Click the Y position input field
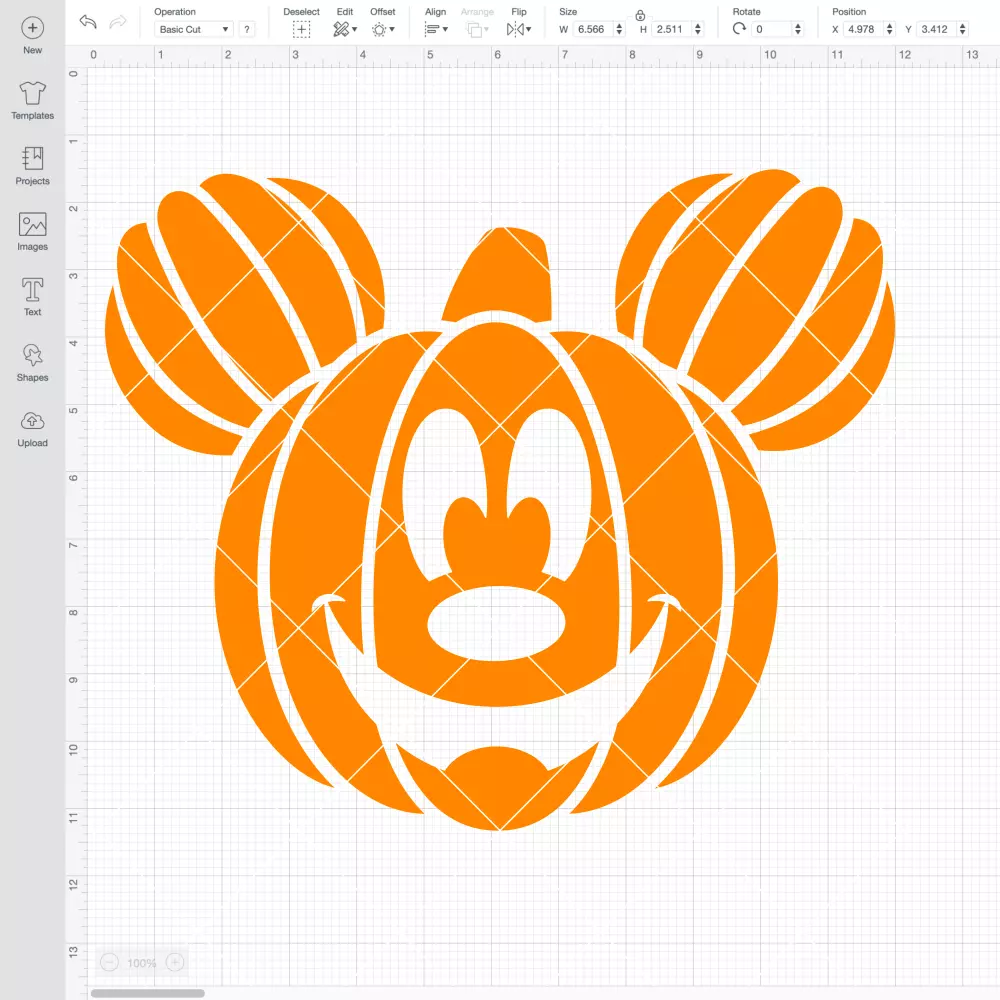 tap(936, 29)
